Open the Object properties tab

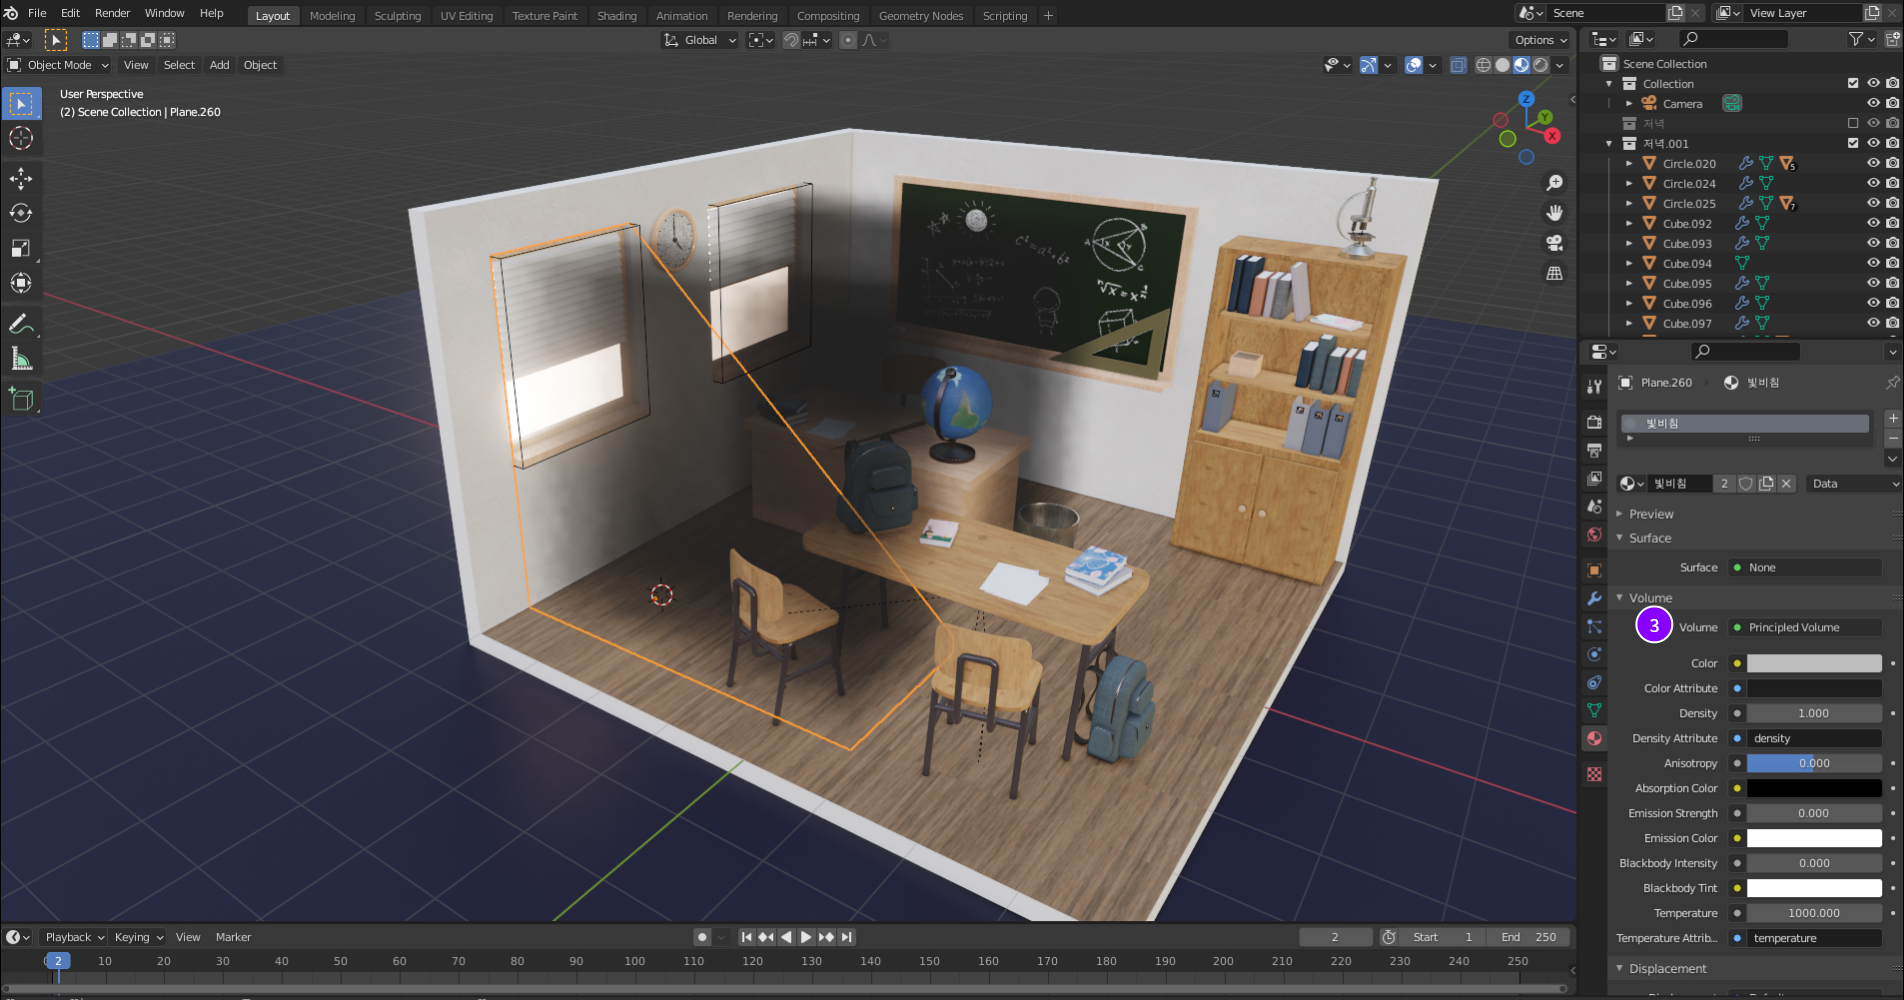pos(1594,570)
